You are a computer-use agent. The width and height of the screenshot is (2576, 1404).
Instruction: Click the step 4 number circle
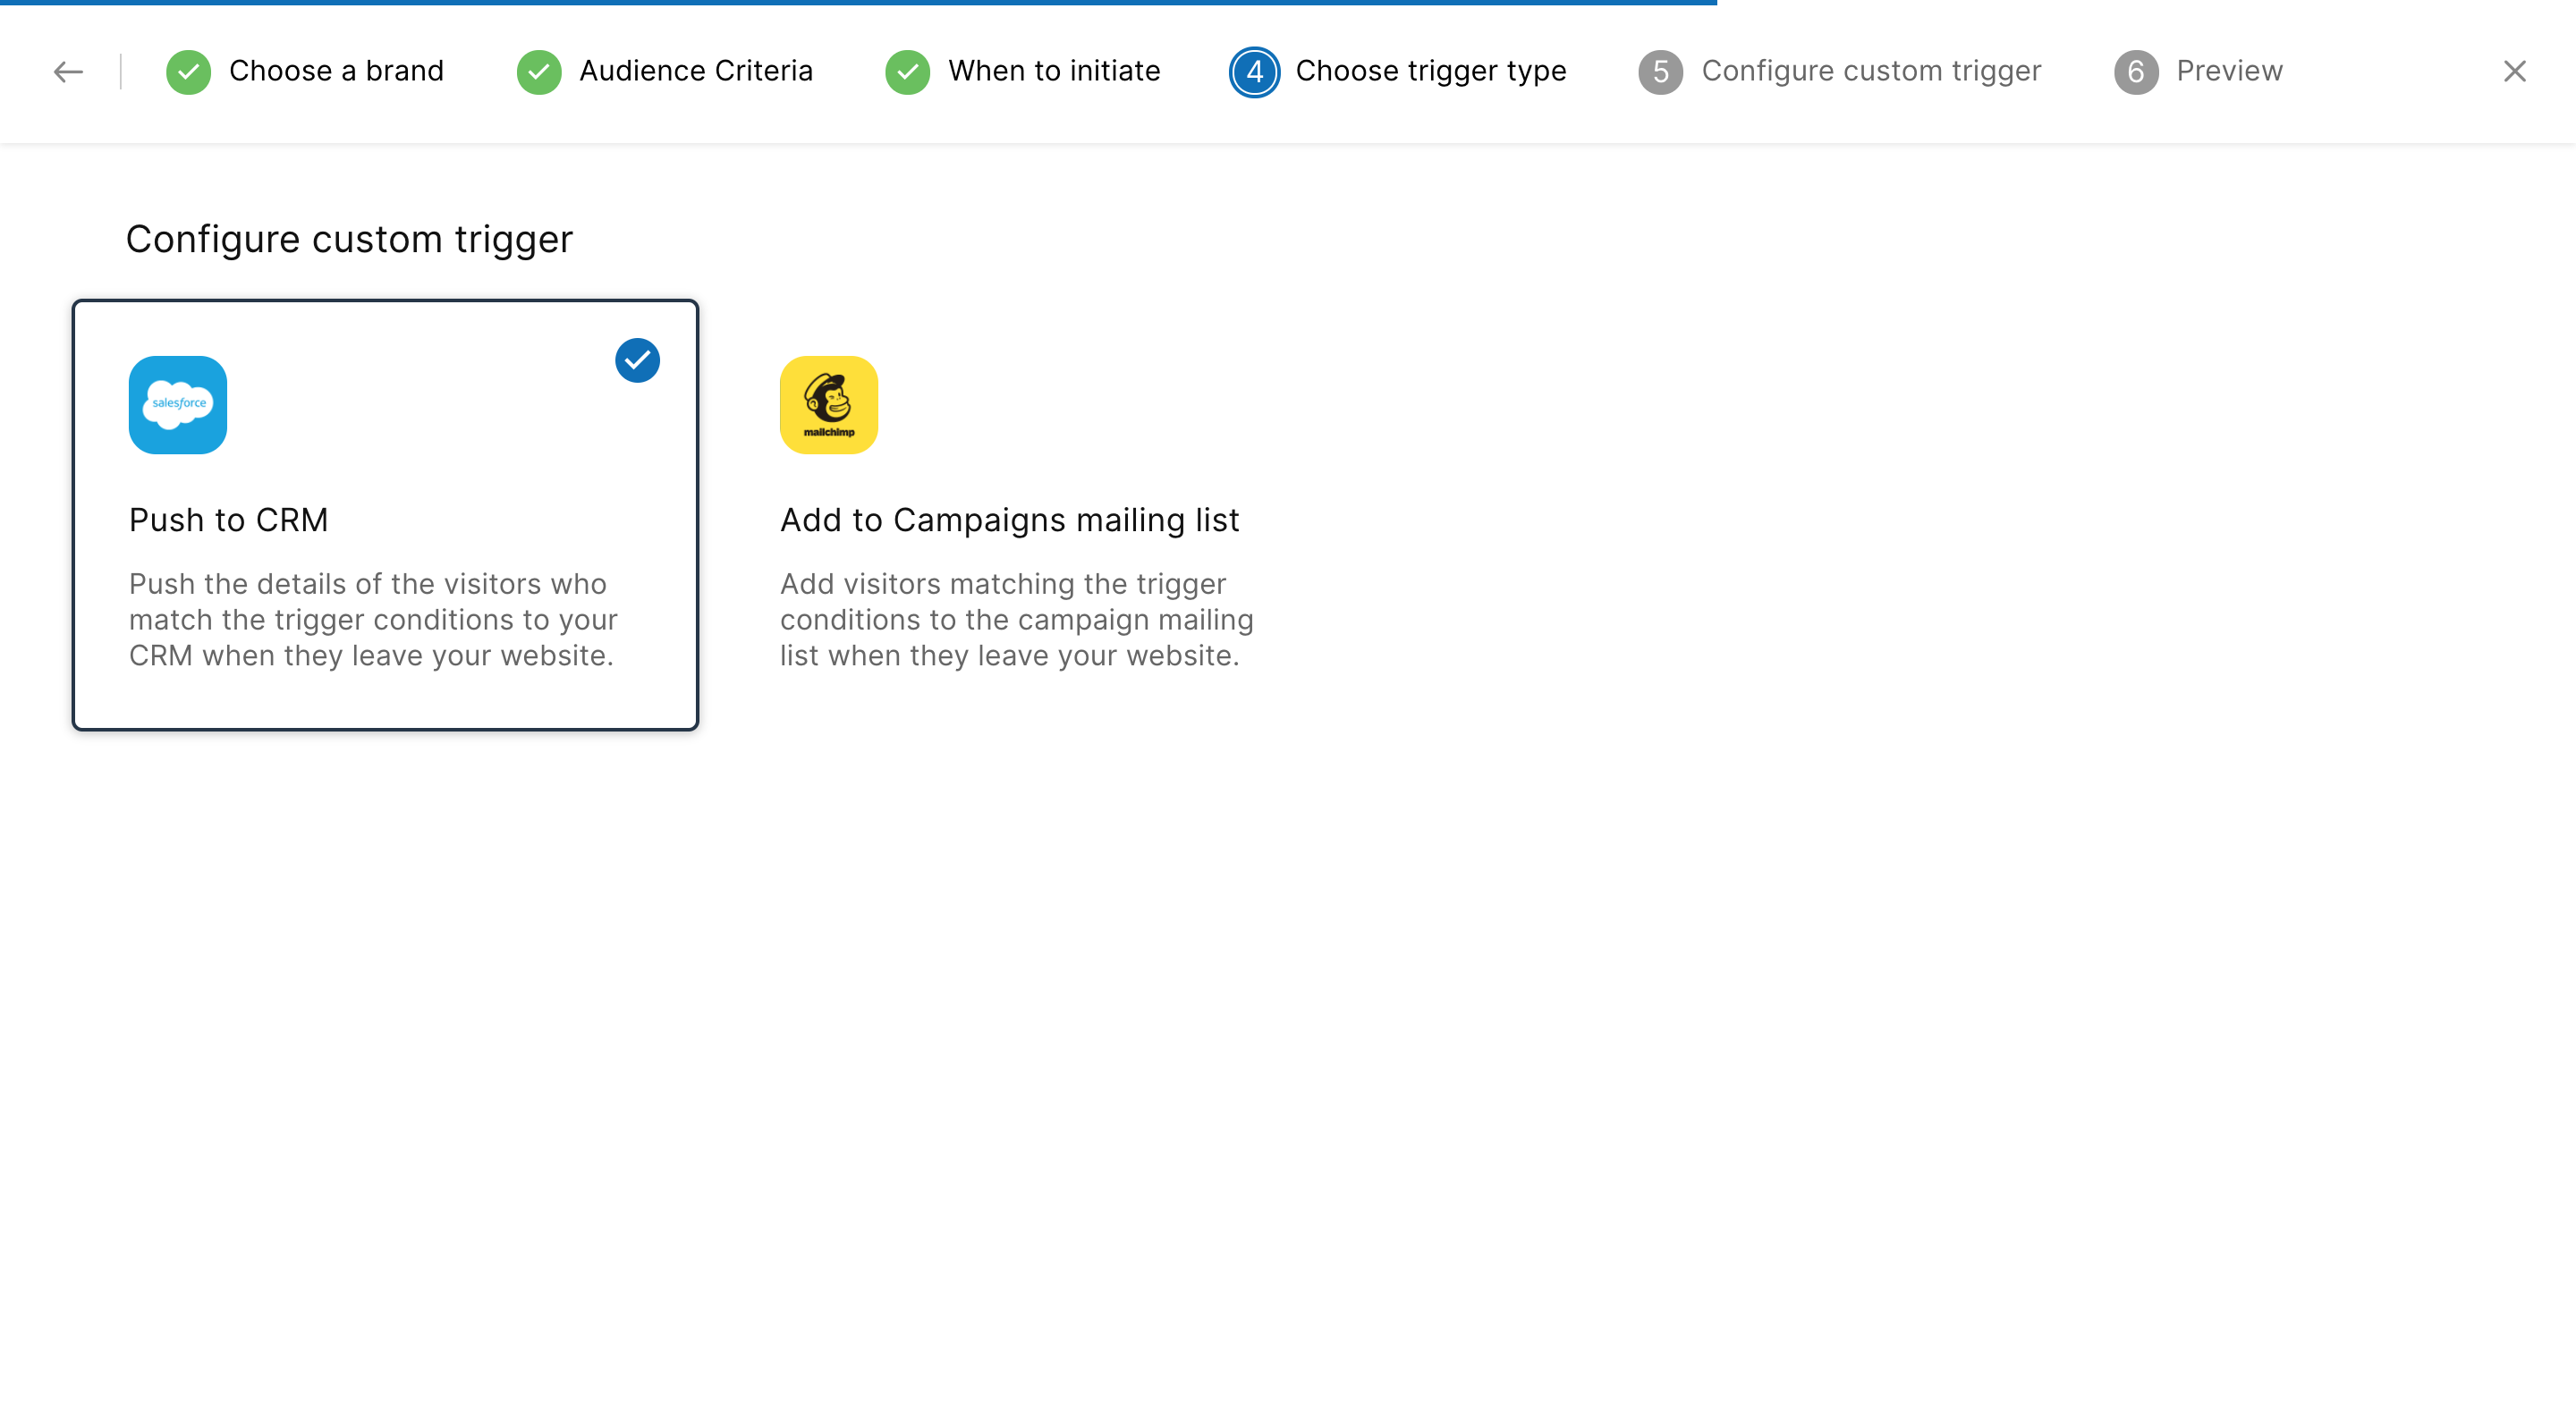click(x=1254, y=72)
